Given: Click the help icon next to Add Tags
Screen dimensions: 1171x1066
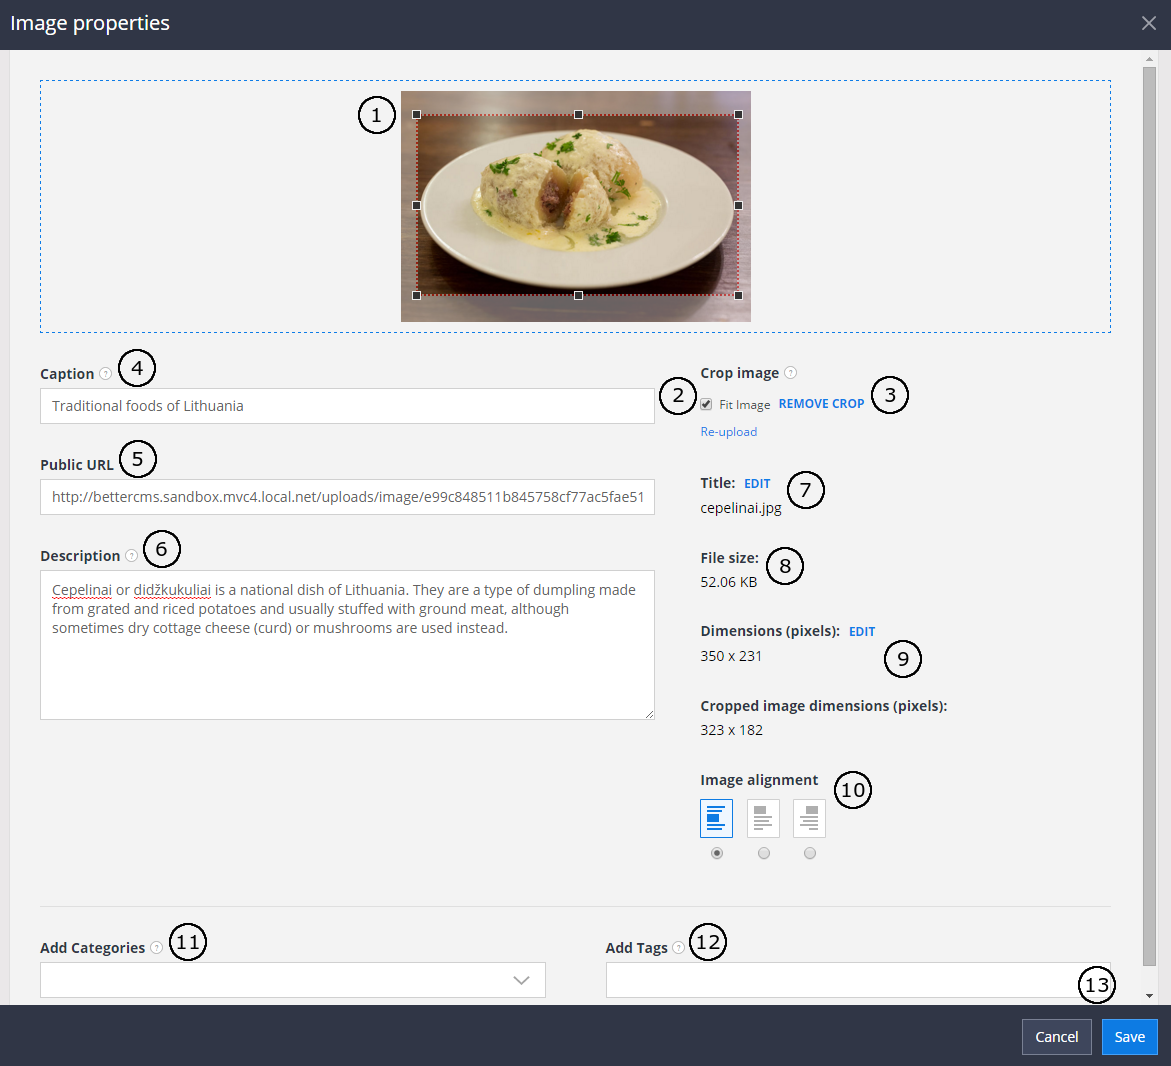Looking at the screenshot, I should (679, 948).
